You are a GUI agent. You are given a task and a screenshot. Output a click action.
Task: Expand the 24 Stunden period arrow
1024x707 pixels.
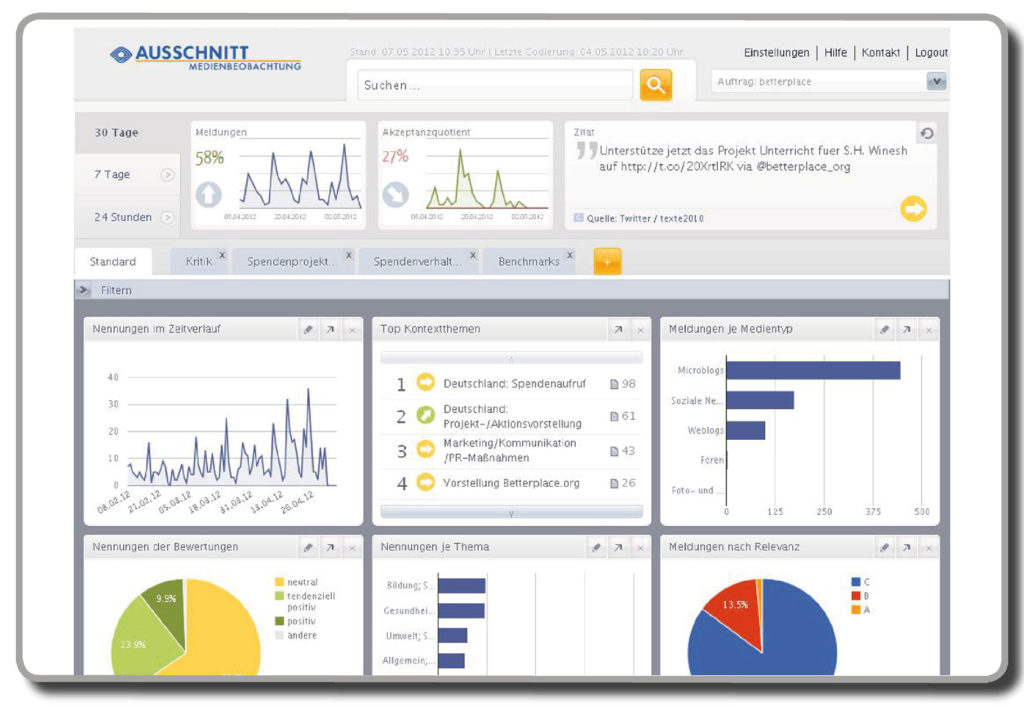coord(167,217)
